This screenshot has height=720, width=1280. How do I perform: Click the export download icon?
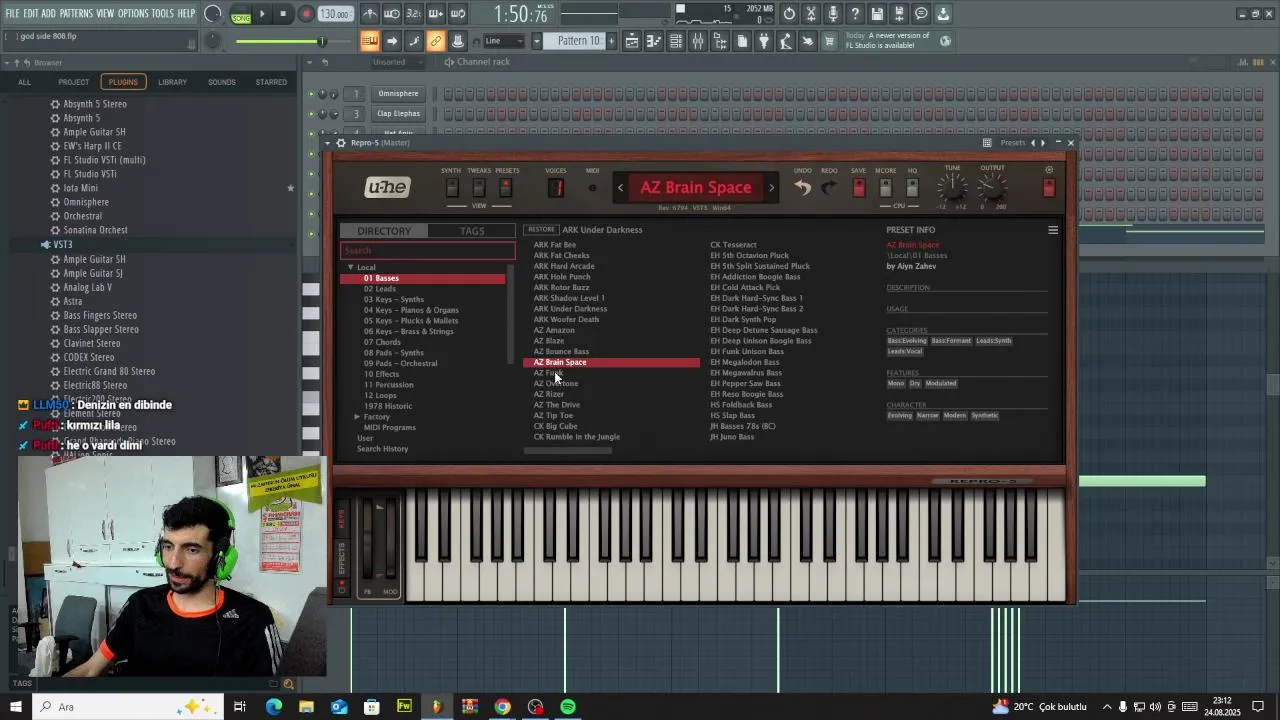point(943,14)
